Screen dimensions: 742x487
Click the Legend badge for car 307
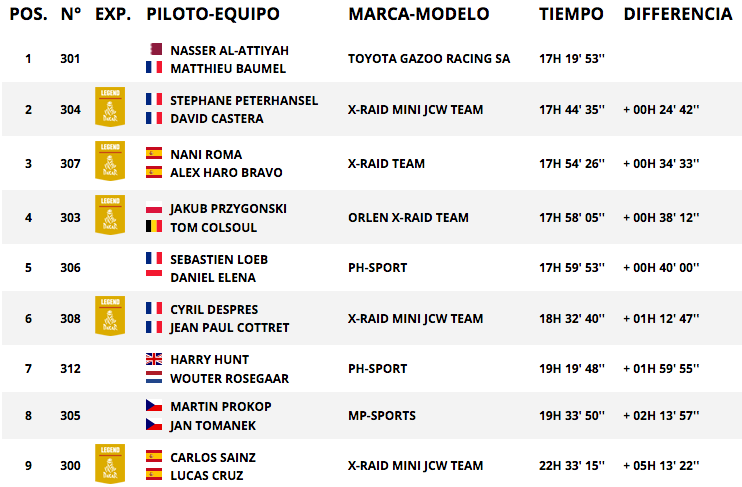110,160
